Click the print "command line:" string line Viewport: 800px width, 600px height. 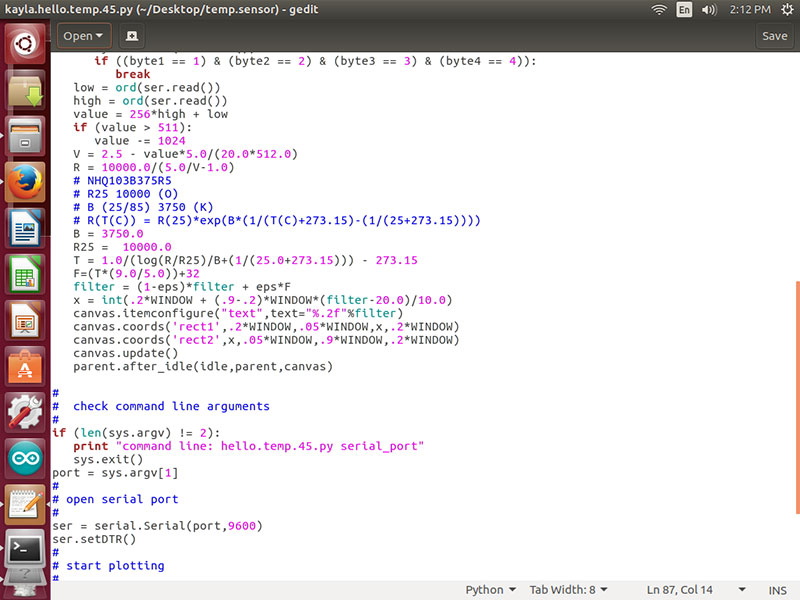coord(248,446)
